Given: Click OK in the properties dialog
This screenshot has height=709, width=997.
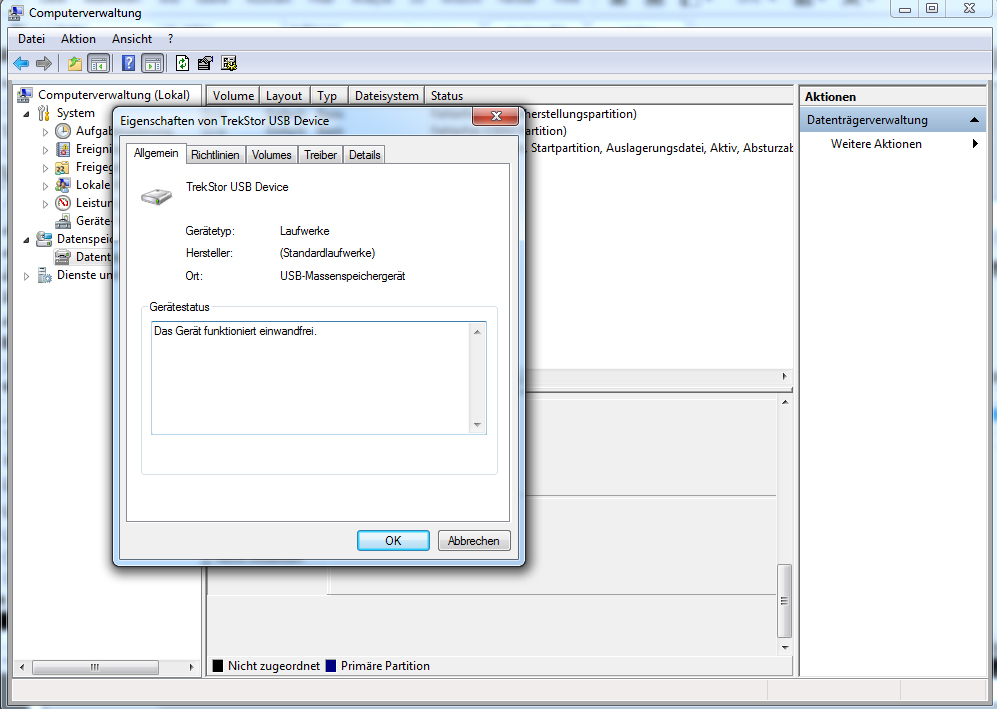Looking at the screenshot, I should (393, 540).
